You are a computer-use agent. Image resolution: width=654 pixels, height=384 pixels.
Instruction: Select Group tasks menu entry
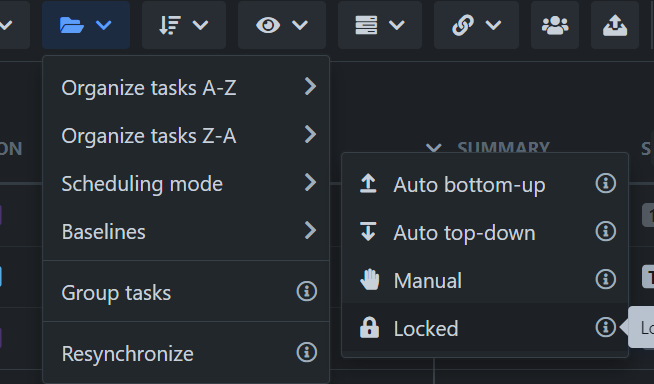[186, 292]
